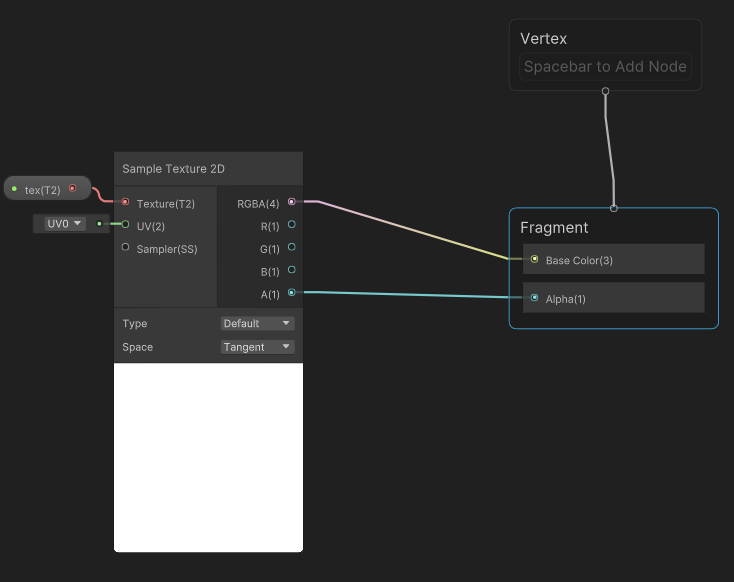Image resolution: width=734 pixels, height=582 pixels.
Task: Open the Type dropdown set to Default
Action: pos(257,324)
